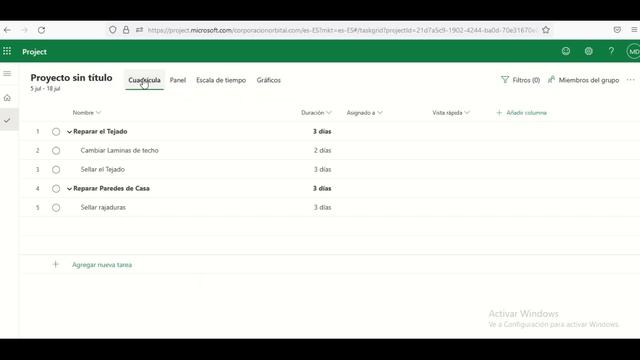Click the permissions icon in address bar
The image size is (640, 360).
coord(140,30)
